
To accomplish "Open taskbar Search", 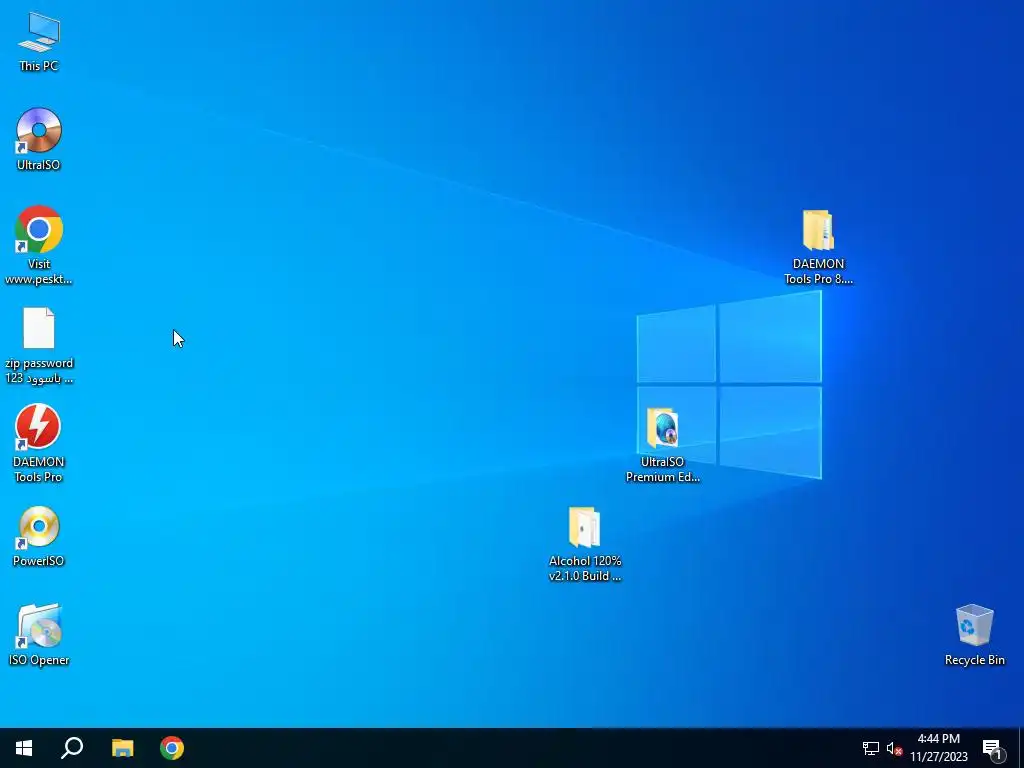I will [x=72, y=748].
